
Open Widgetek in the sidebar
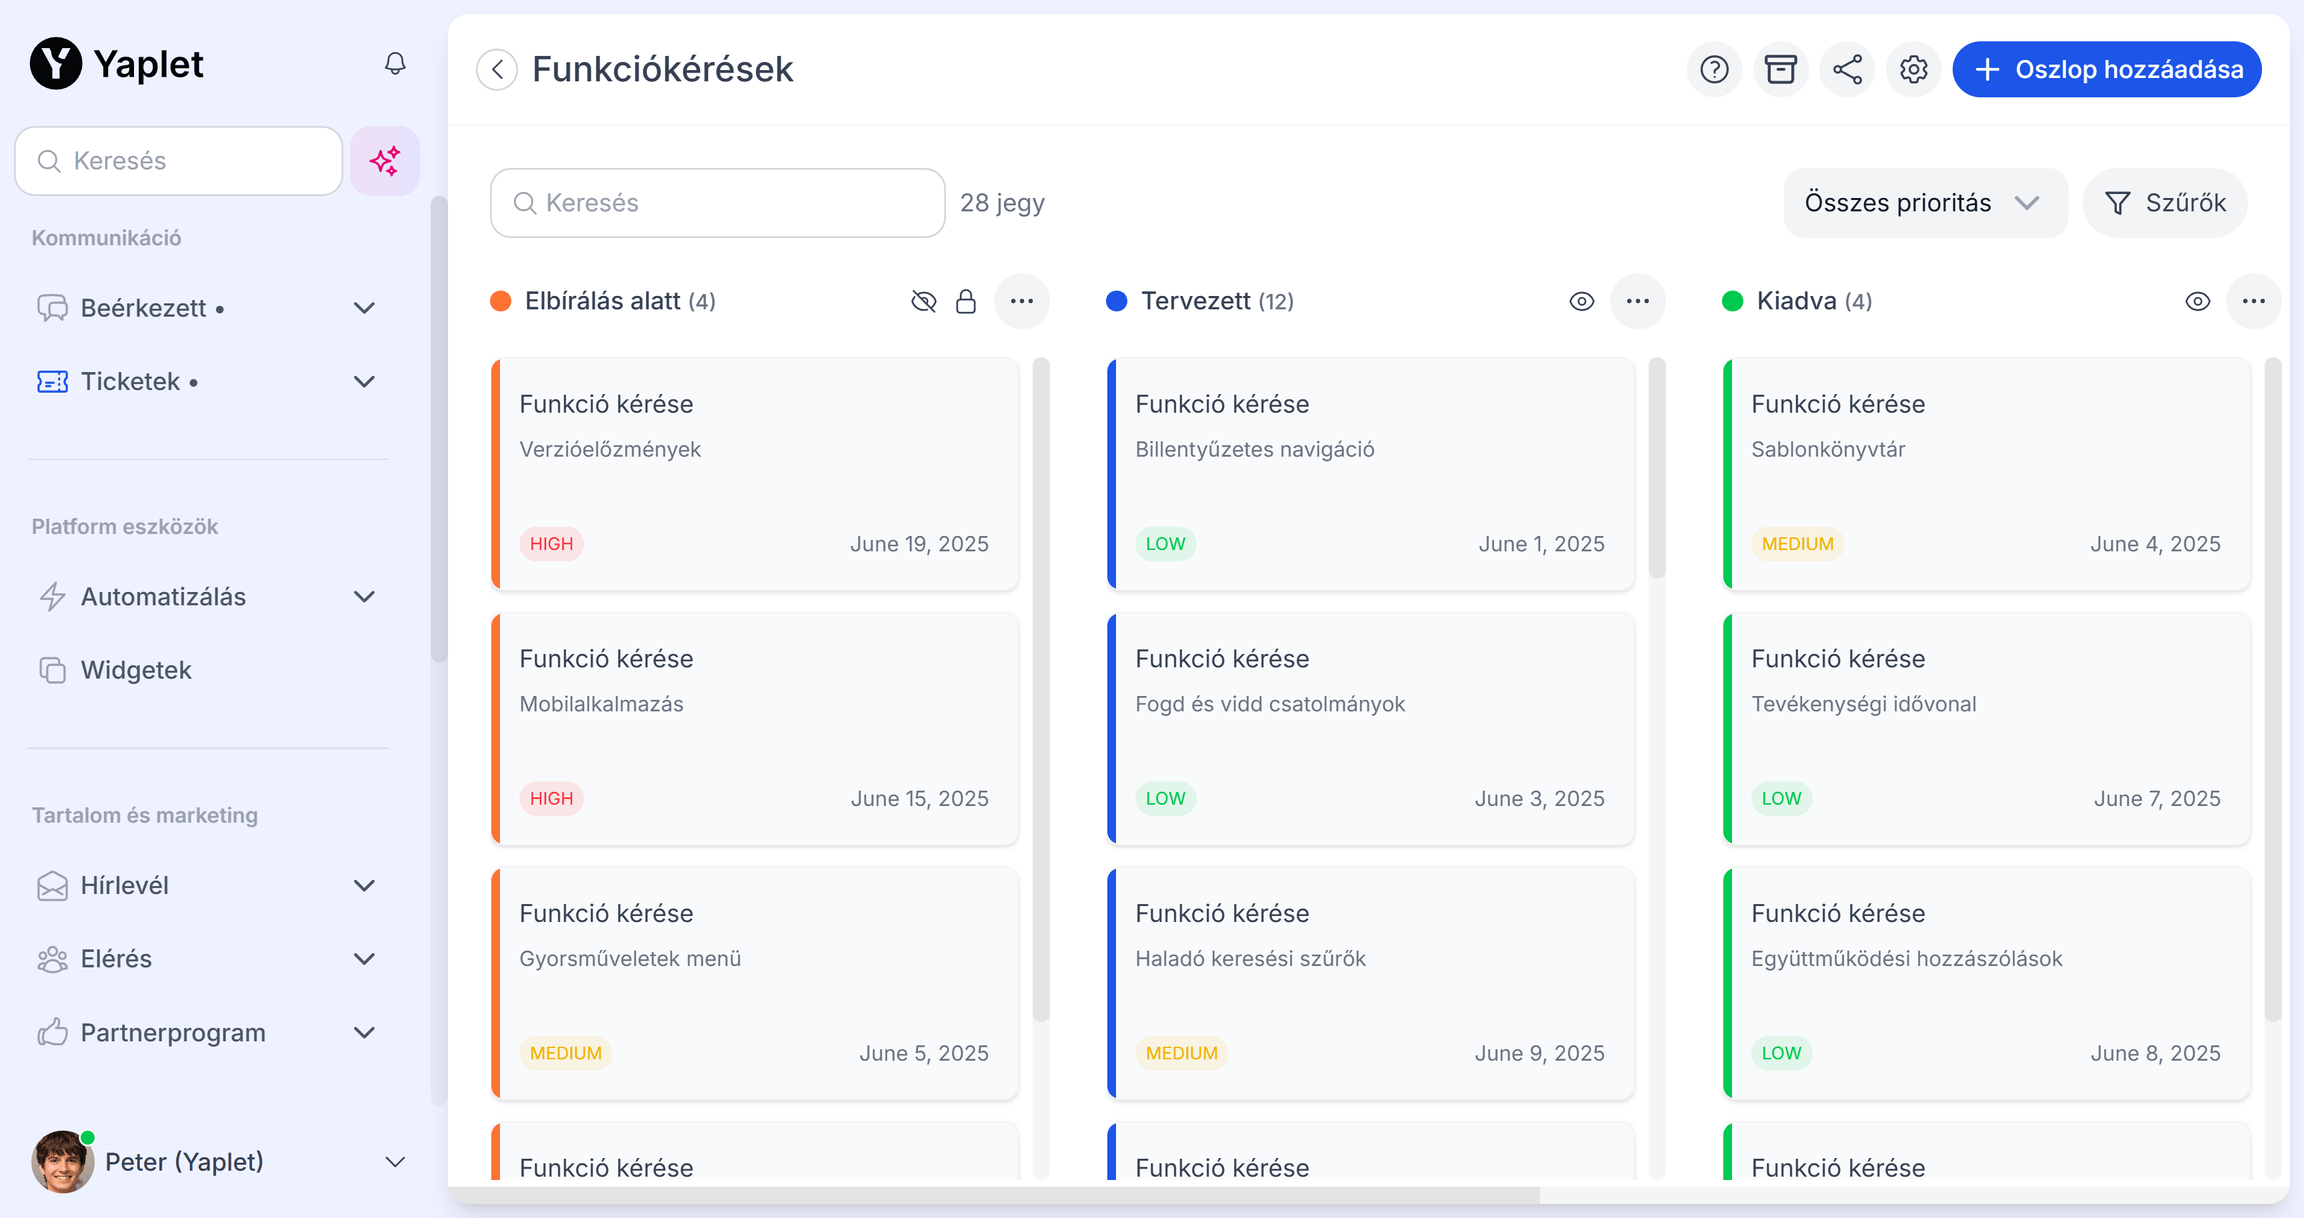(x=136, y=670)
